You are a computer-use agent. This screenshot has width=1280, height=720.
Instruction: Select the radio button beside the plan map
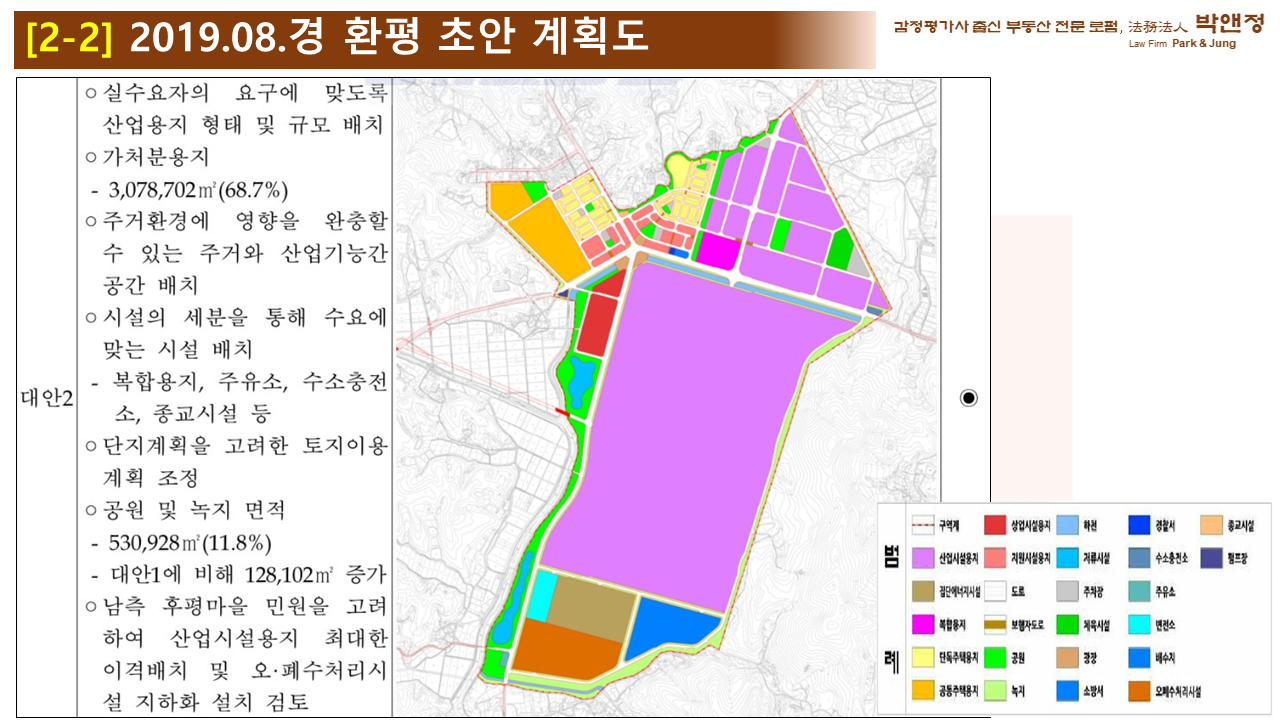[x=968, y=398]
